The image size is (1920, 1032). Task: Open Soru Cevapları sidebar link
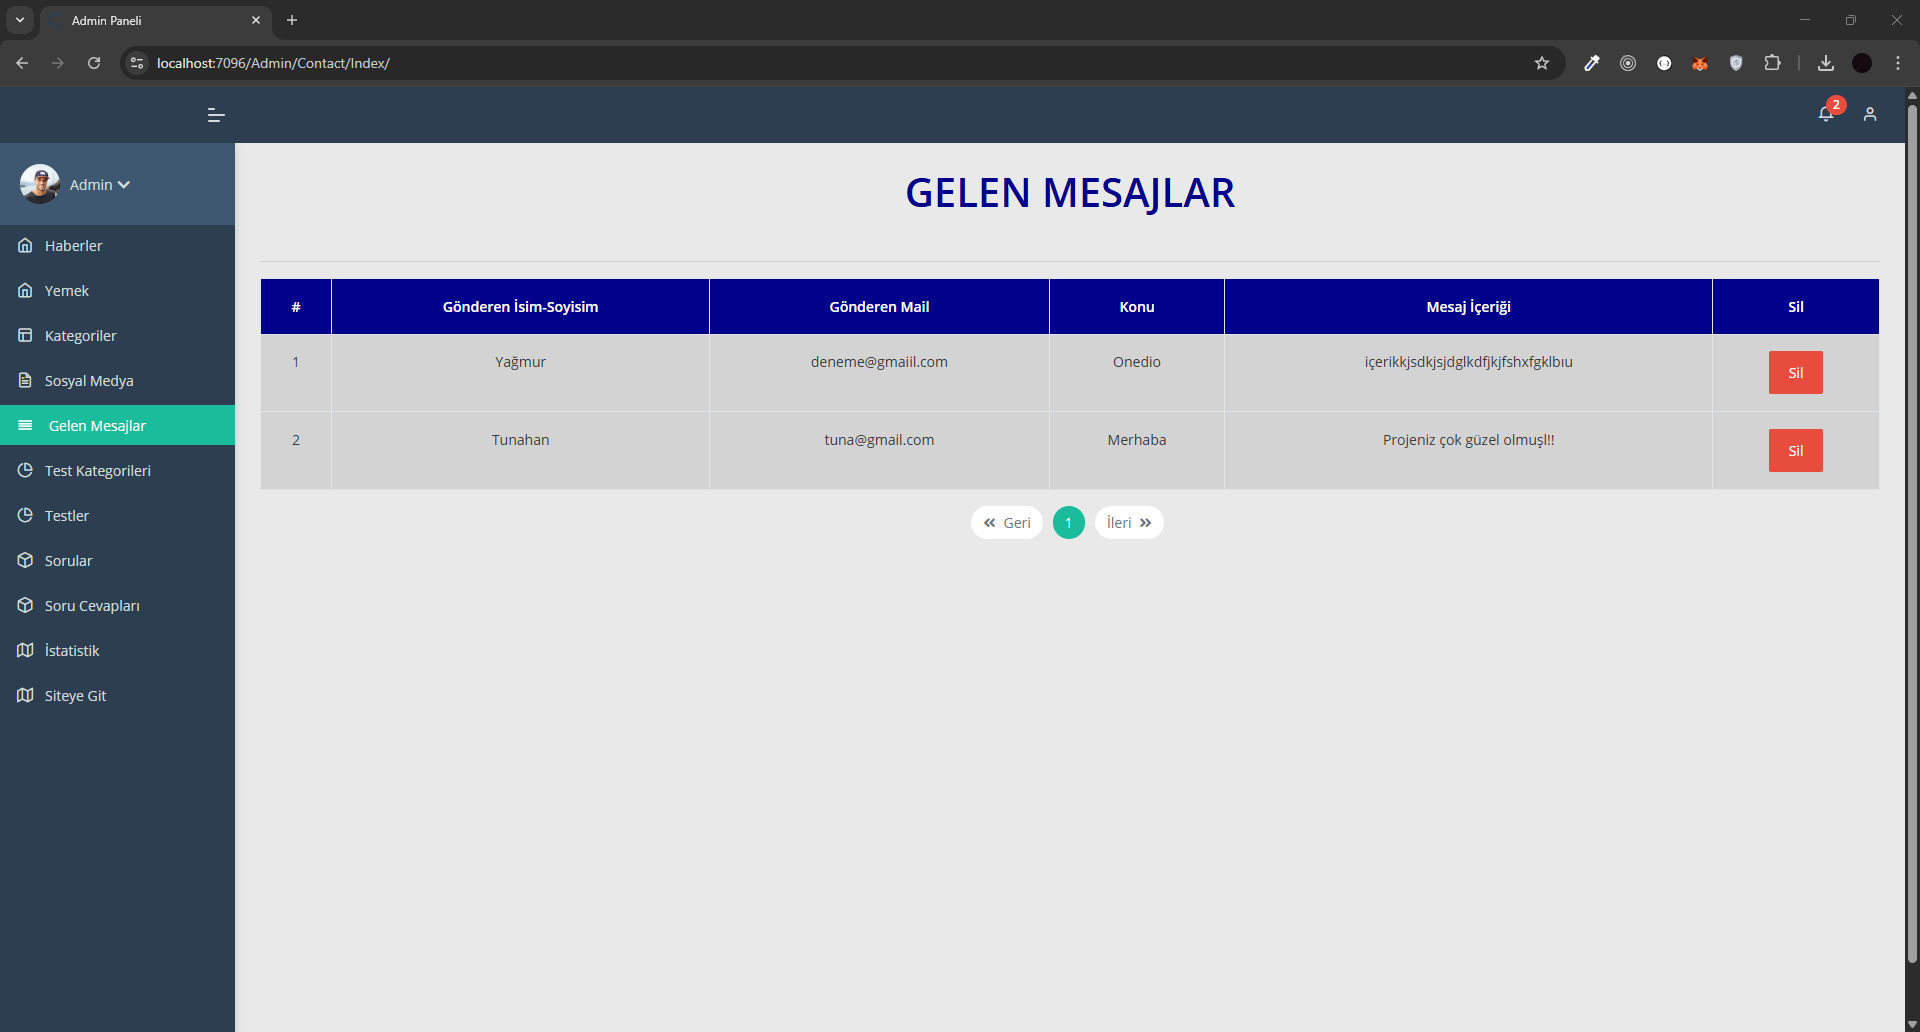(x=92, y=606)
